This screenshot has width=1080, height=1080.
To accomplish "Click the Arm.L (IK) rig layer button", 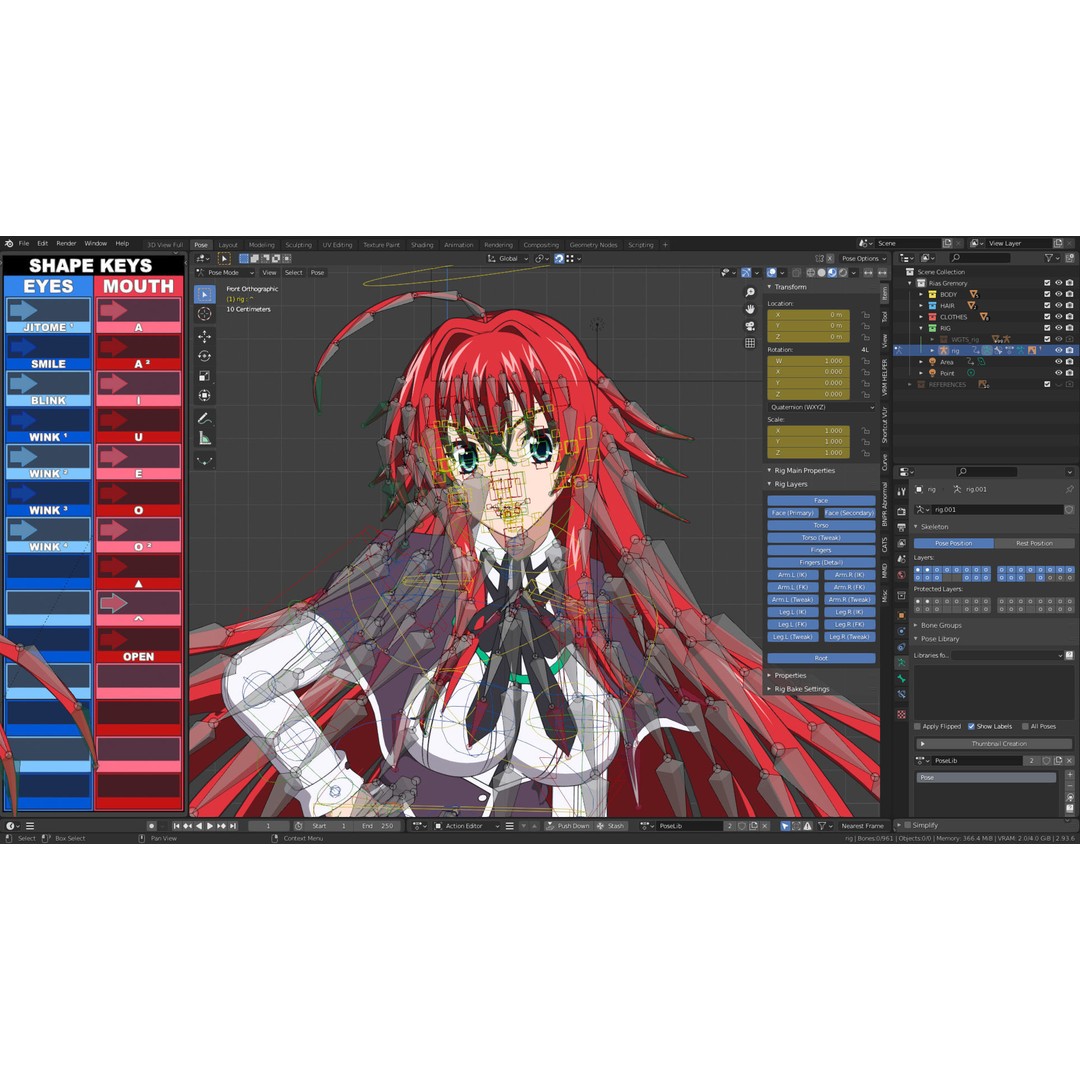I will tap(793, 575).
